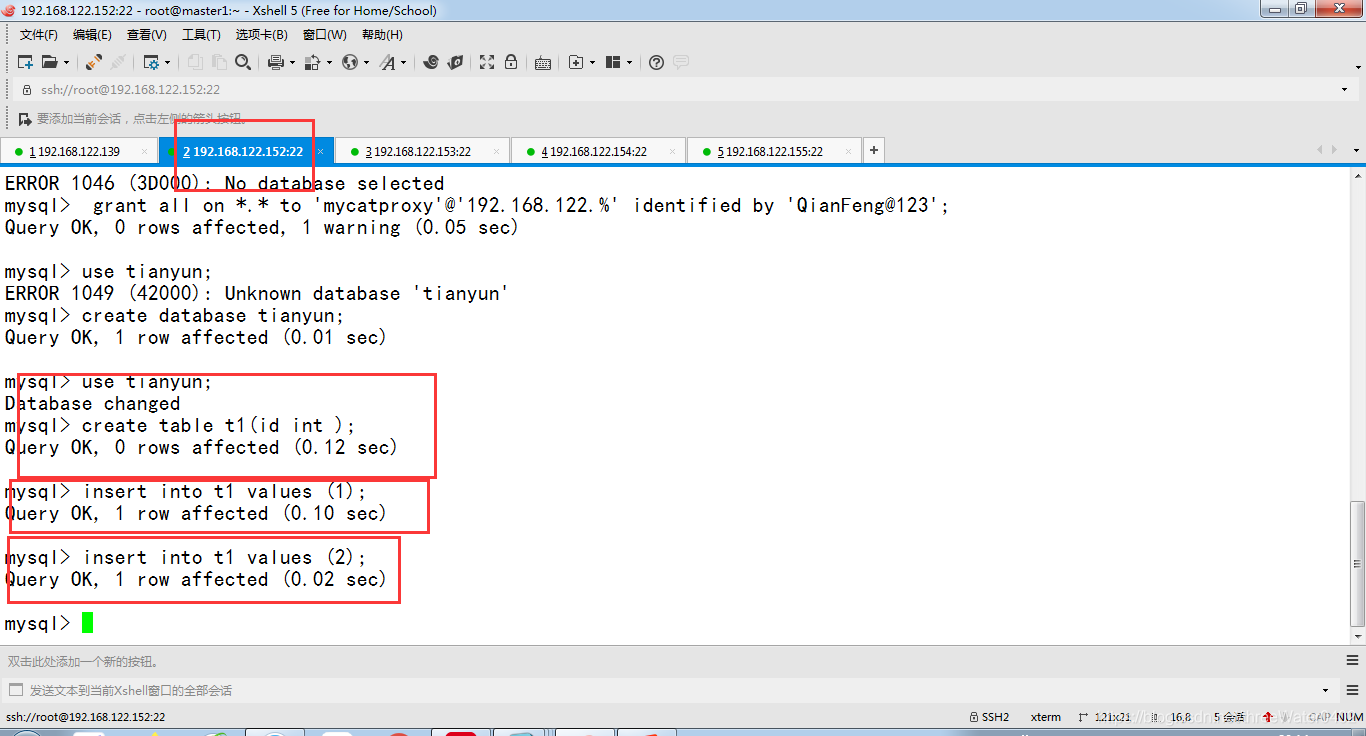Screen dimensions: 1366x736
Task: Open the 帮助(H) menu
Action: [382, 35]
